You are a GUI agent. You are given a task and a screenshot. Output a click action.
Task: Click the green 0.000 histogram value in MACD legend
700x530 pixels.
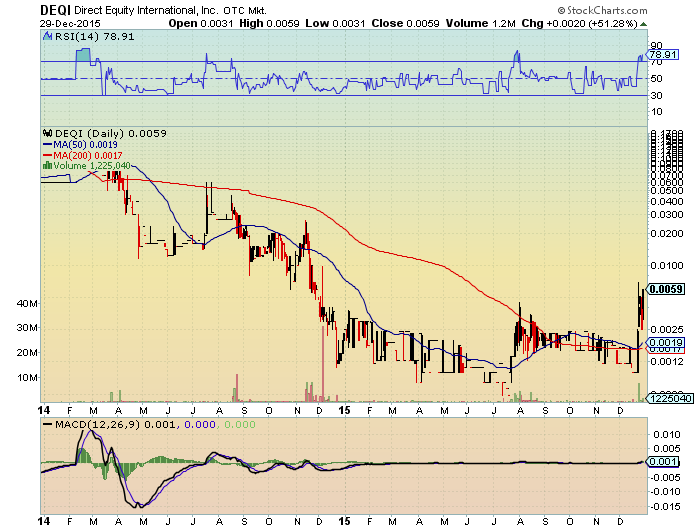click(239, 425)
